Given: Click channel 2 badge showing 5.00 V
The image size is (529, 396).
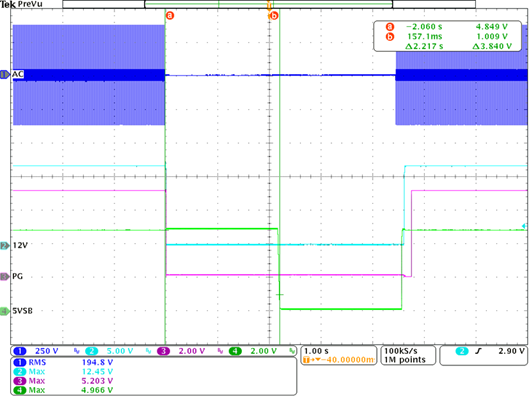Looking at the screenshot, I should tap(91, 351).
